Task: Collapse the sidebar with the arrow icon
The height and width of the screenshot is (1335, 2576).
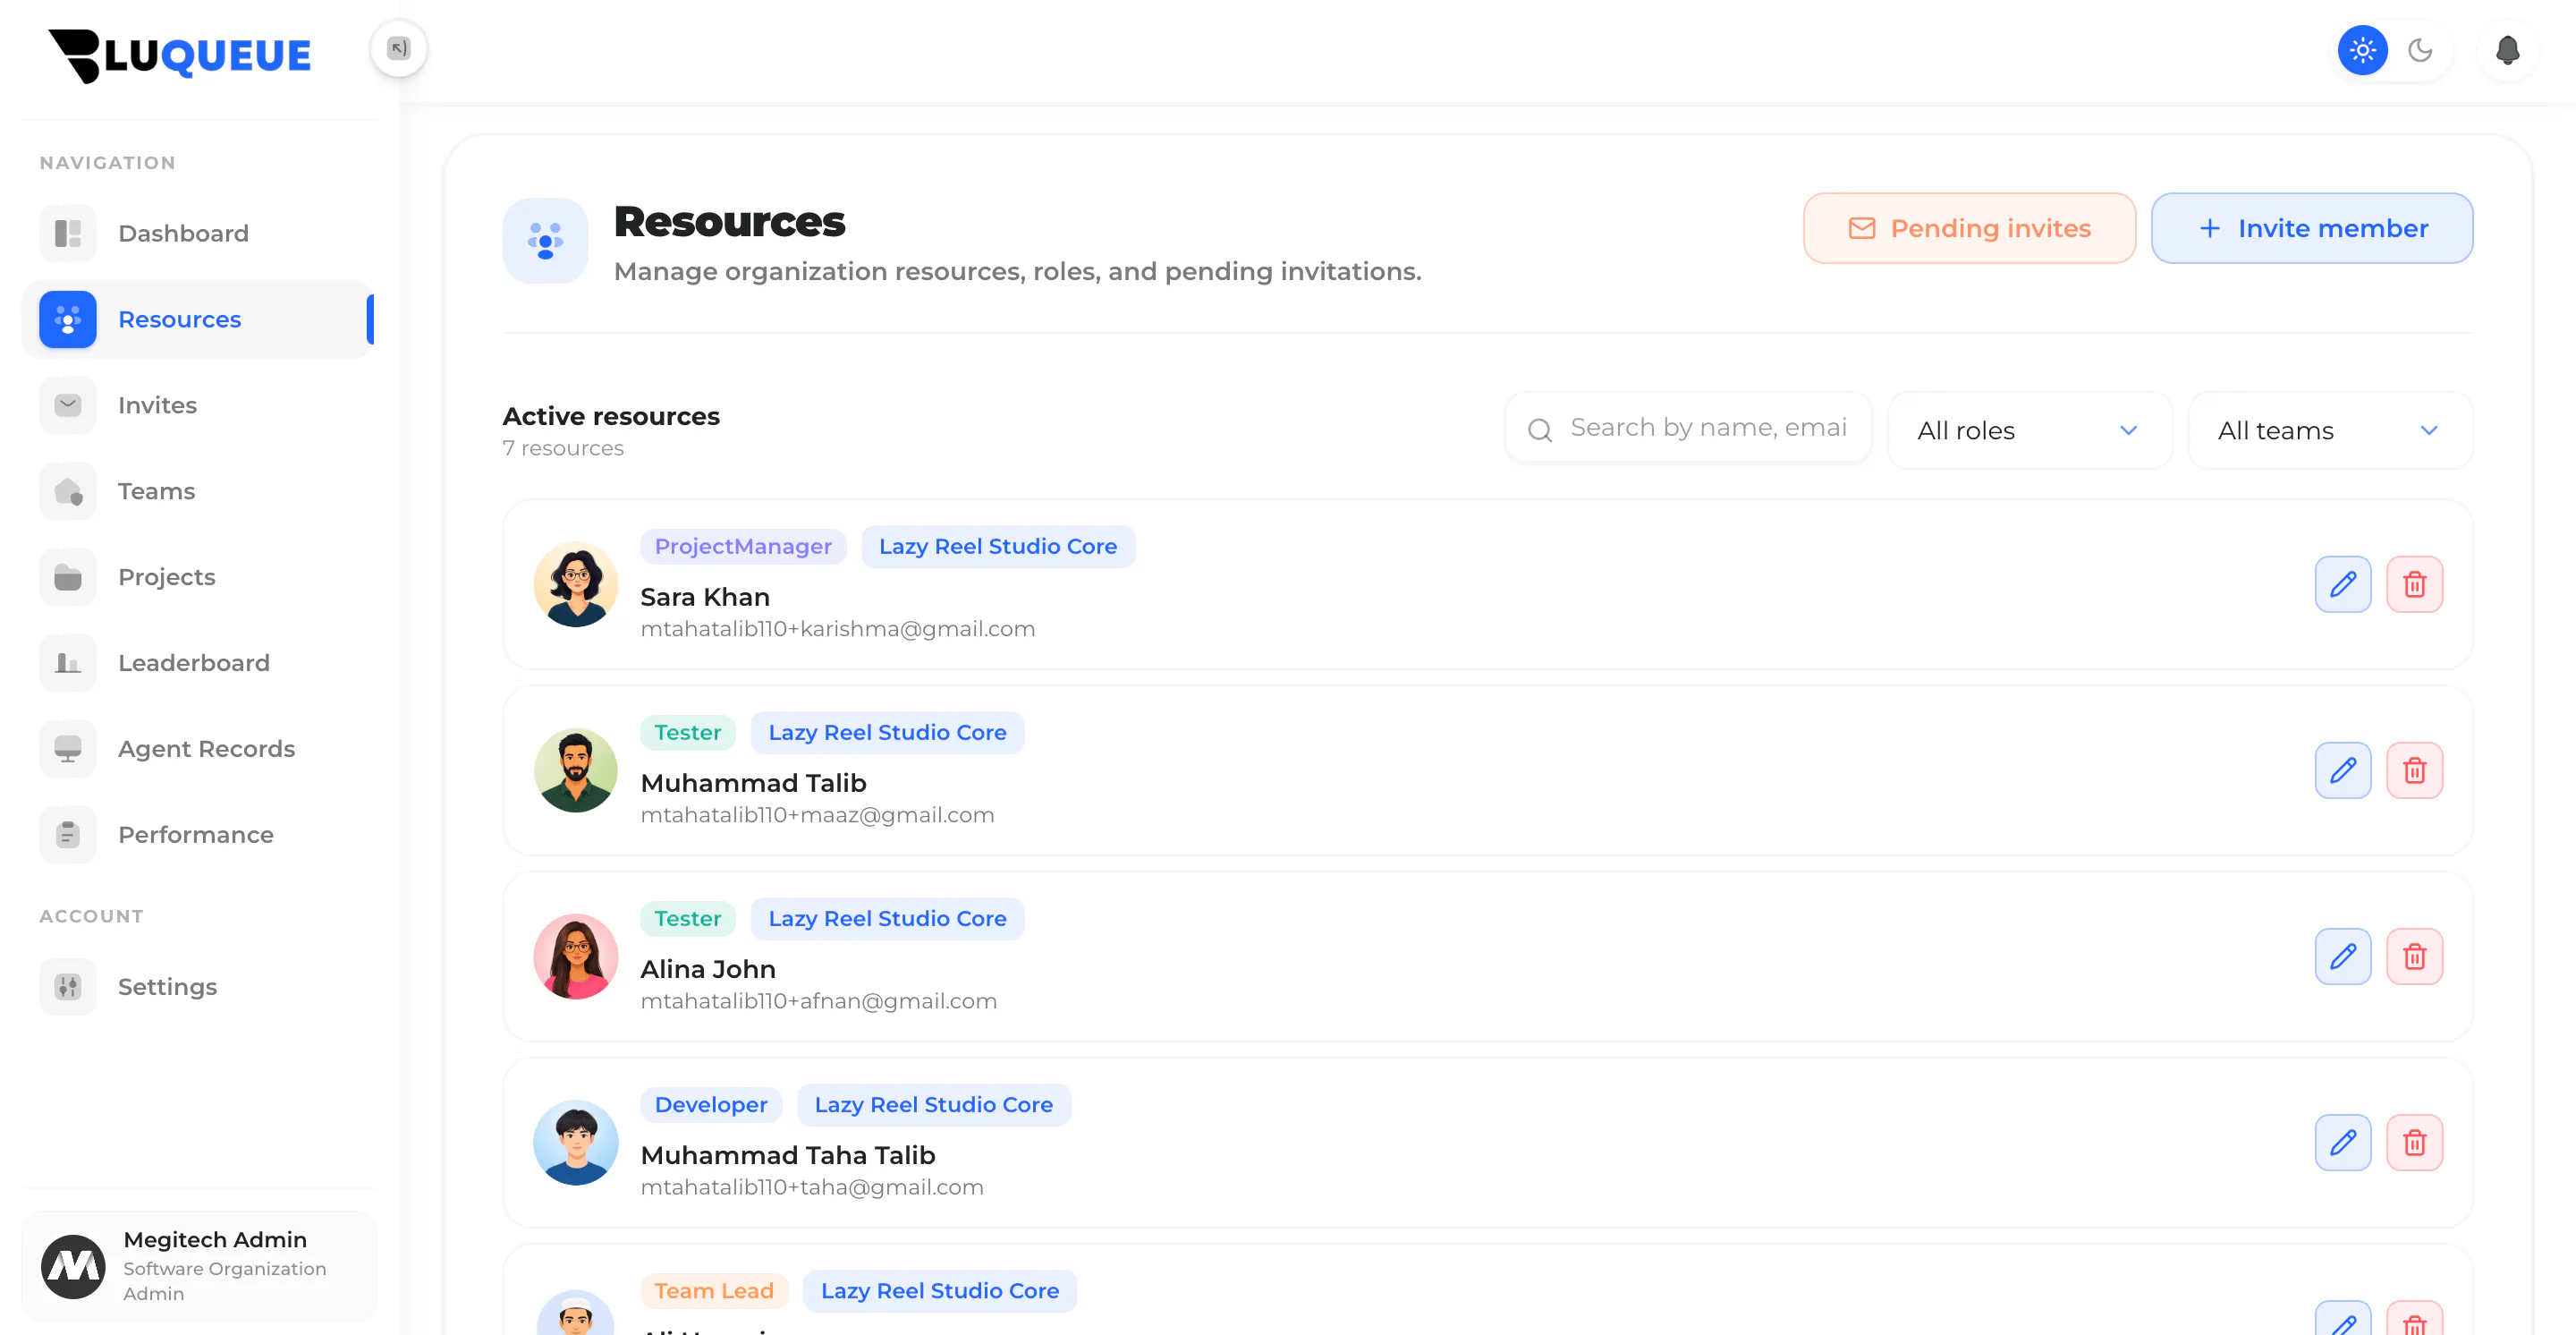Action: (x=398, y=48)
